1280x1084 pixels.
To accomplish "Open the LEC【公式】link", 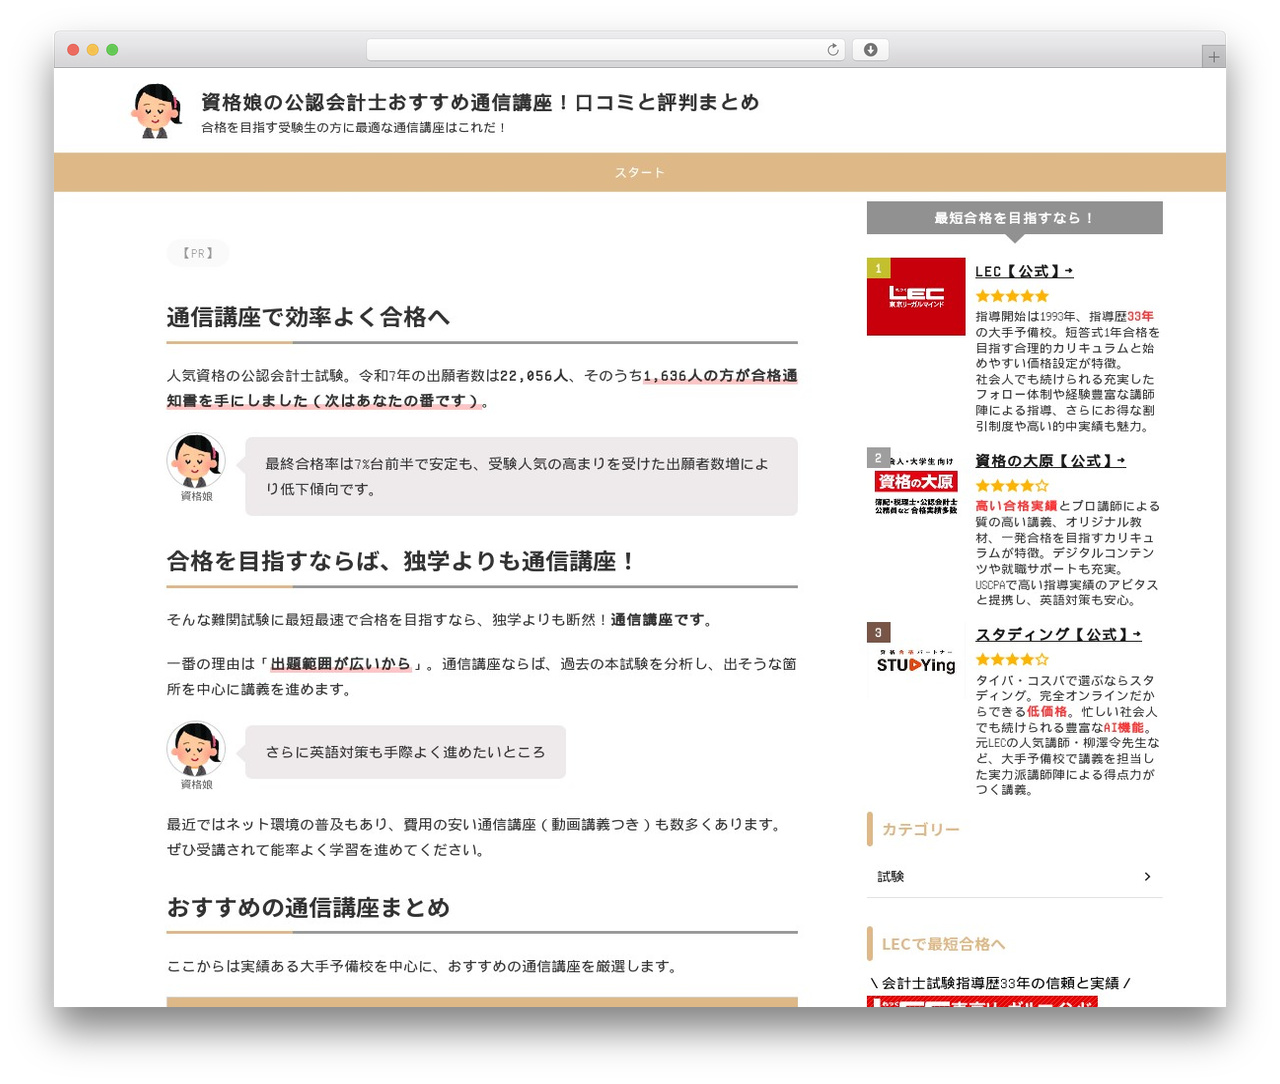I will point(1024,271).
